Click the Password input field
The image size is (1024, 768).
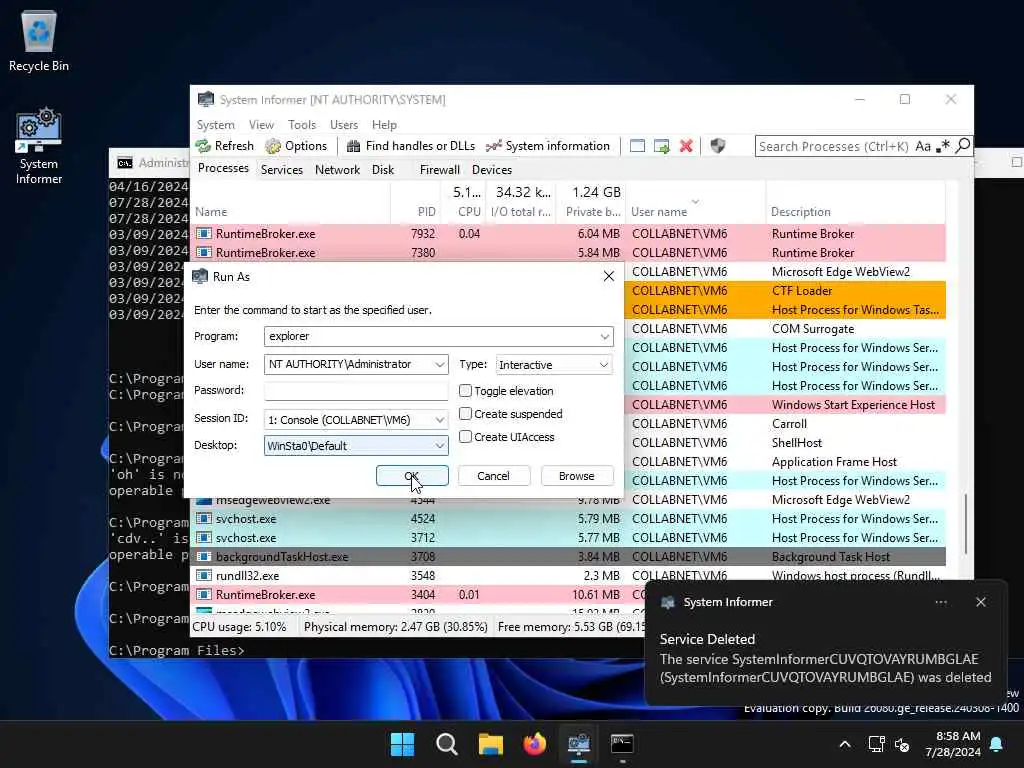coord(356,391)
